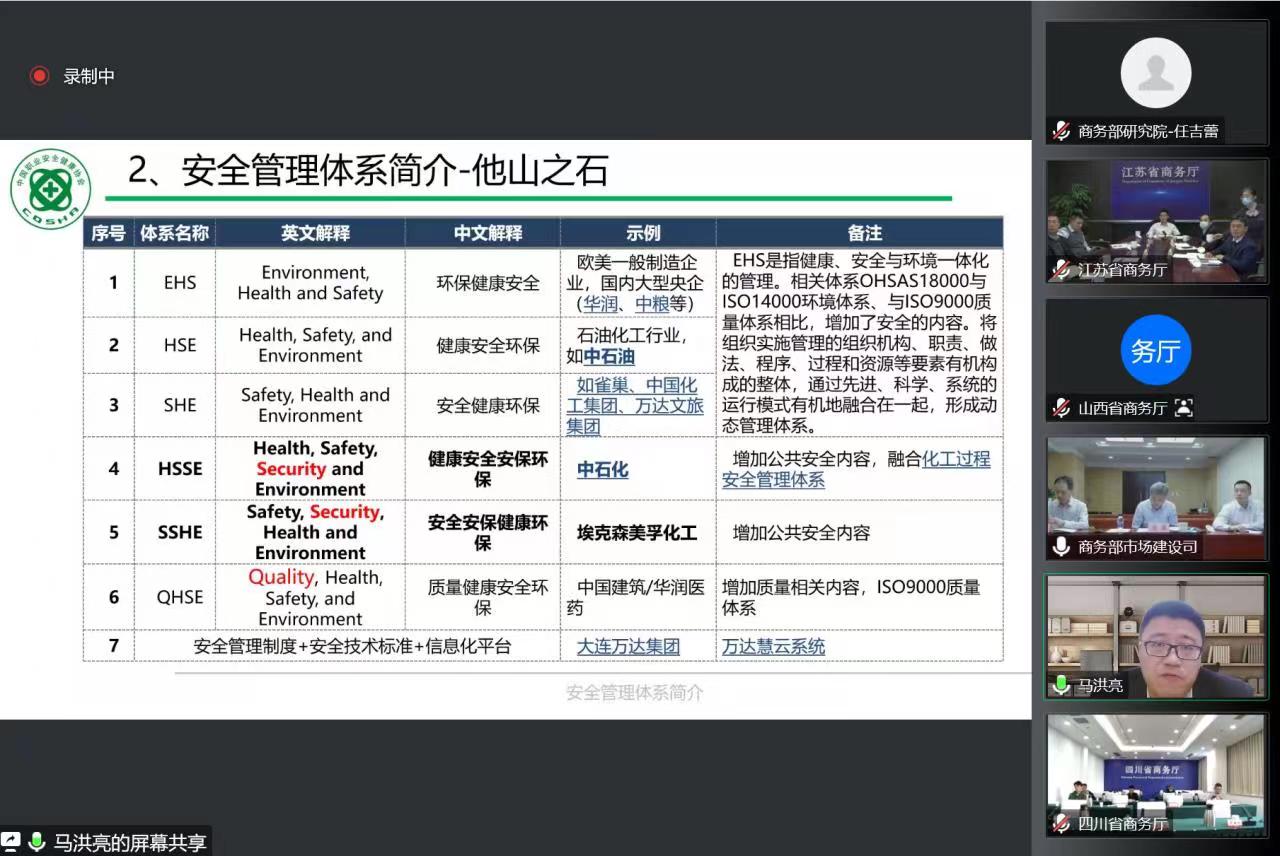
Task: Open the 万达慧云系统 hyperlink
Action: (773, 646)
